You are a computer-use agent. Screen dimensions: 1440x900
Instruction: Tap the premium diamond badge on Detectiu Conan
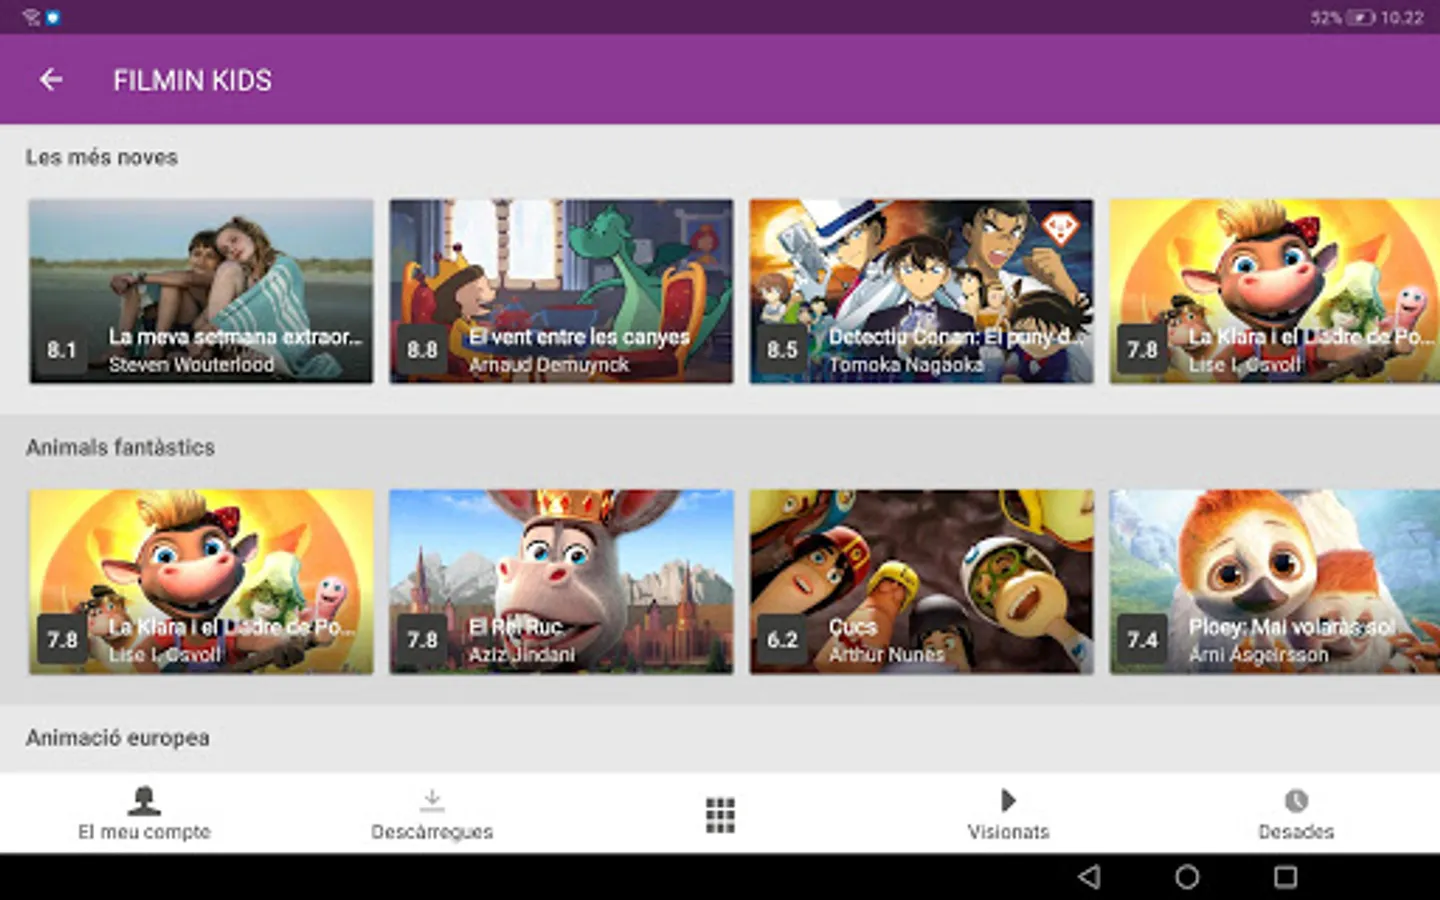point(1060,229)
